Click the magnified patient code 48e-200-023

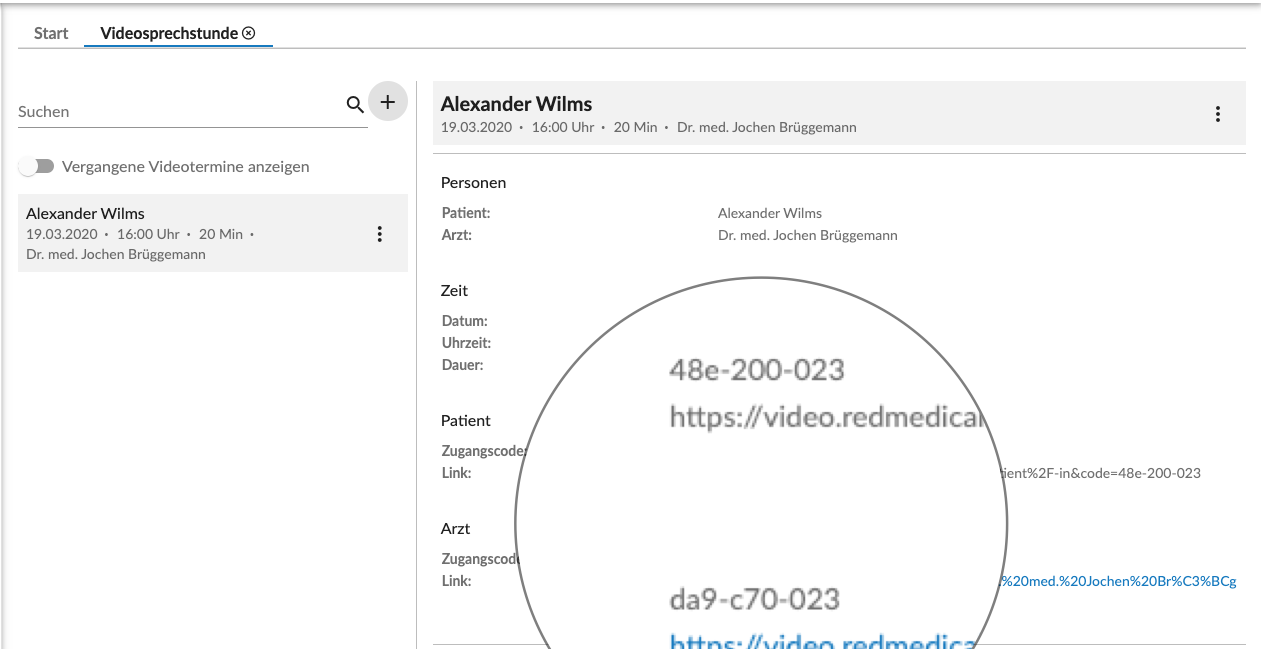tap(756, 370)
